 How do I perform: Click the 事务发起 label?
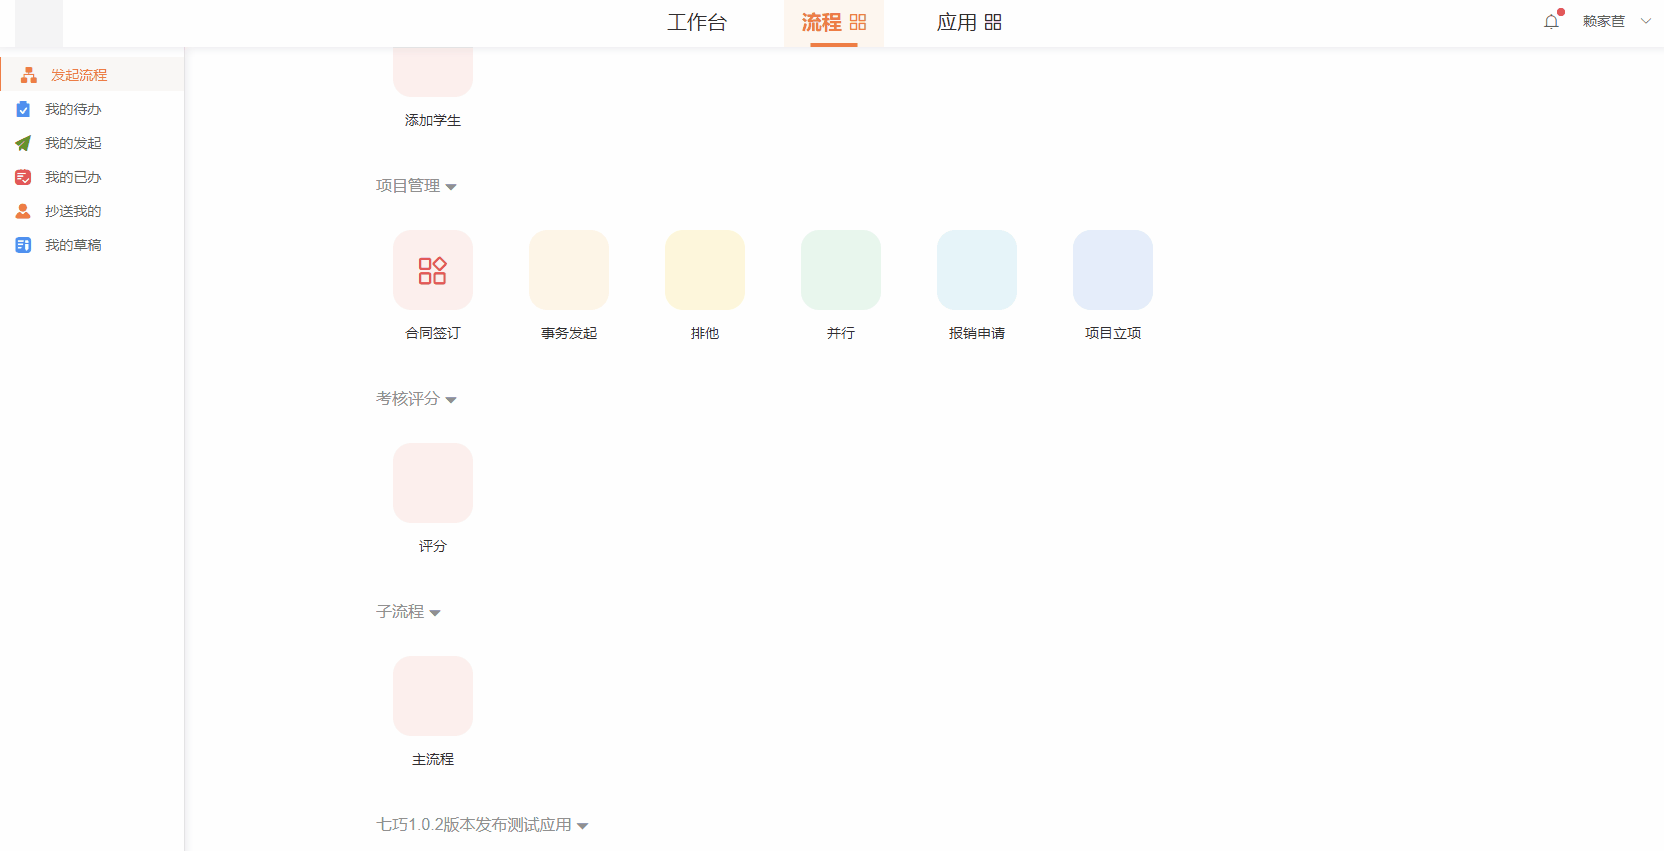pos(569,333)
